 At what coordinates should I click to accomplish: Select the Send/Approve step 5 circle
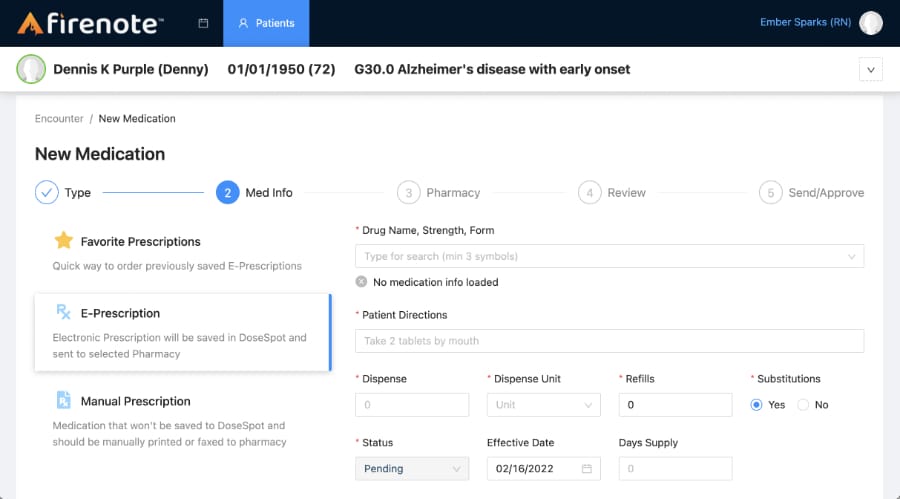coord(771,192)
